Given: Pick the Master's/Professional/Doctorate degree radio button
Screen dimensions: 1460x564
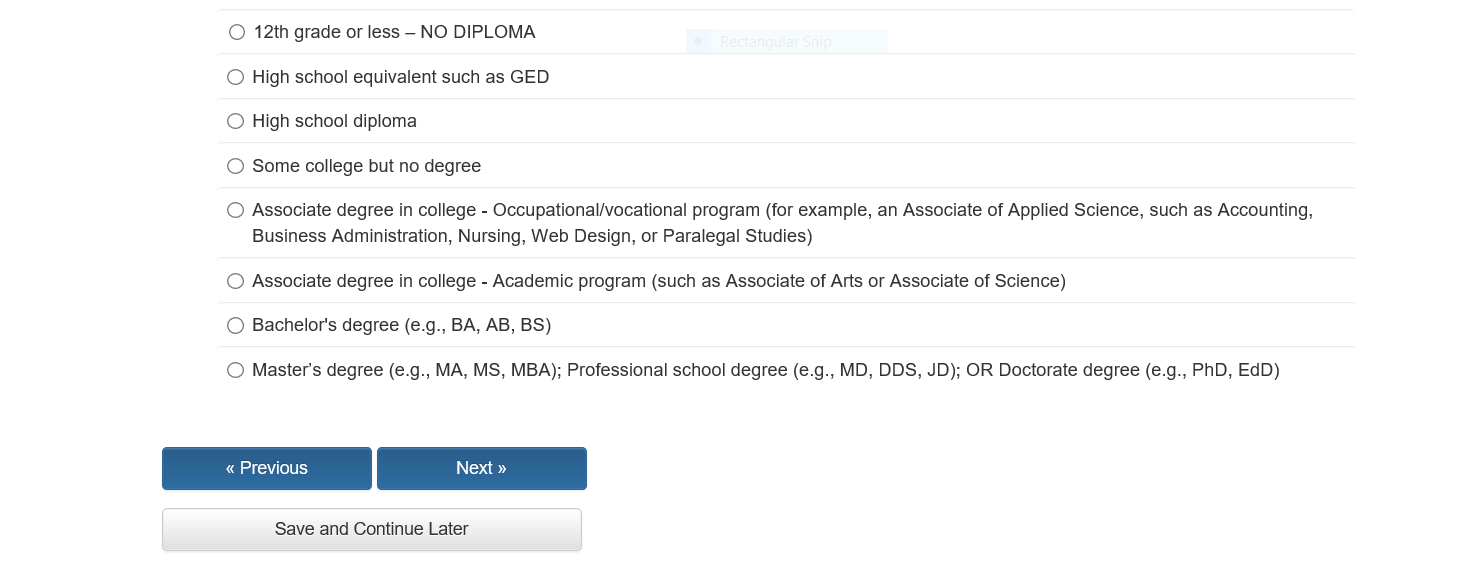Looking at the screenshot, I should coord(236,370).
